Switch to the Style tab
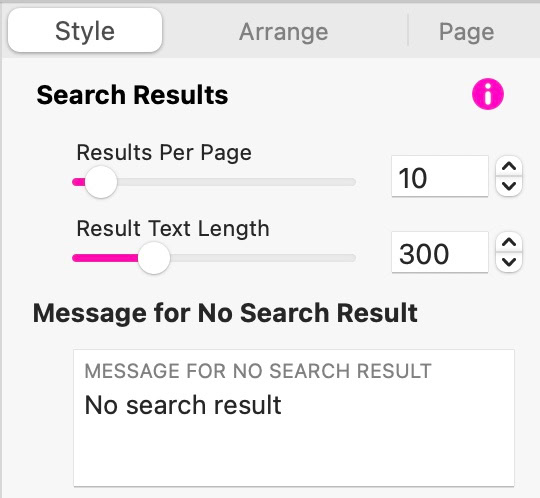 [85, 31]
